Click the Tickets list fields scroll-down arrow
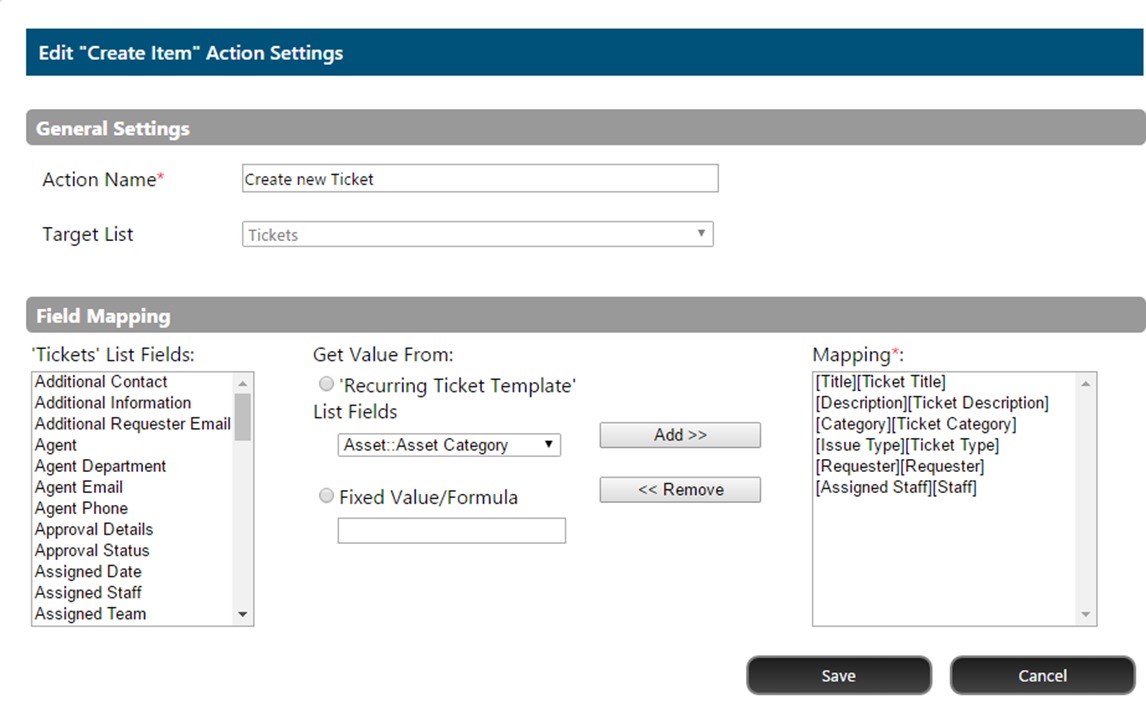The width and height of the screenshot is (1146, 715). click(x=243, y=615)
